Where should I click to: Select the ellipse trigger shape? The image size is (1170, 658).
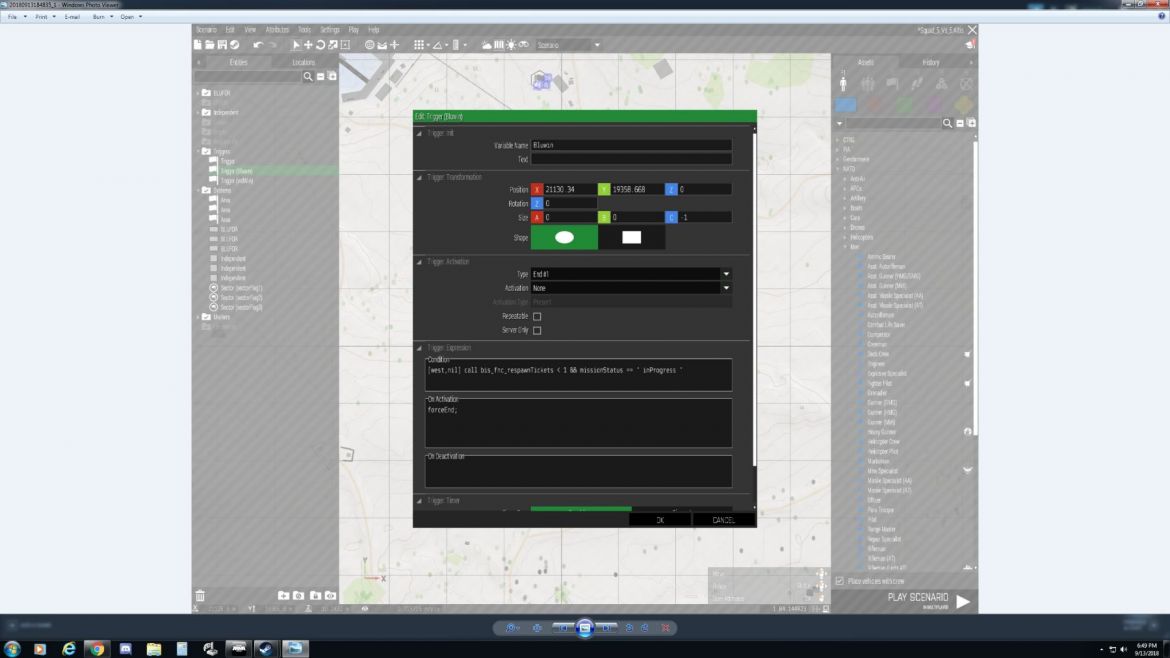(564, 237)
